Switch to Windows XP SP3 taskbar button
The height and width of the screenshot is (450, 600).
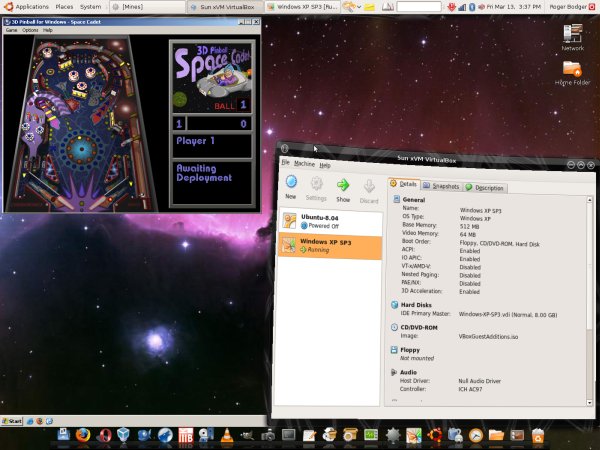(x=302, y=7)
